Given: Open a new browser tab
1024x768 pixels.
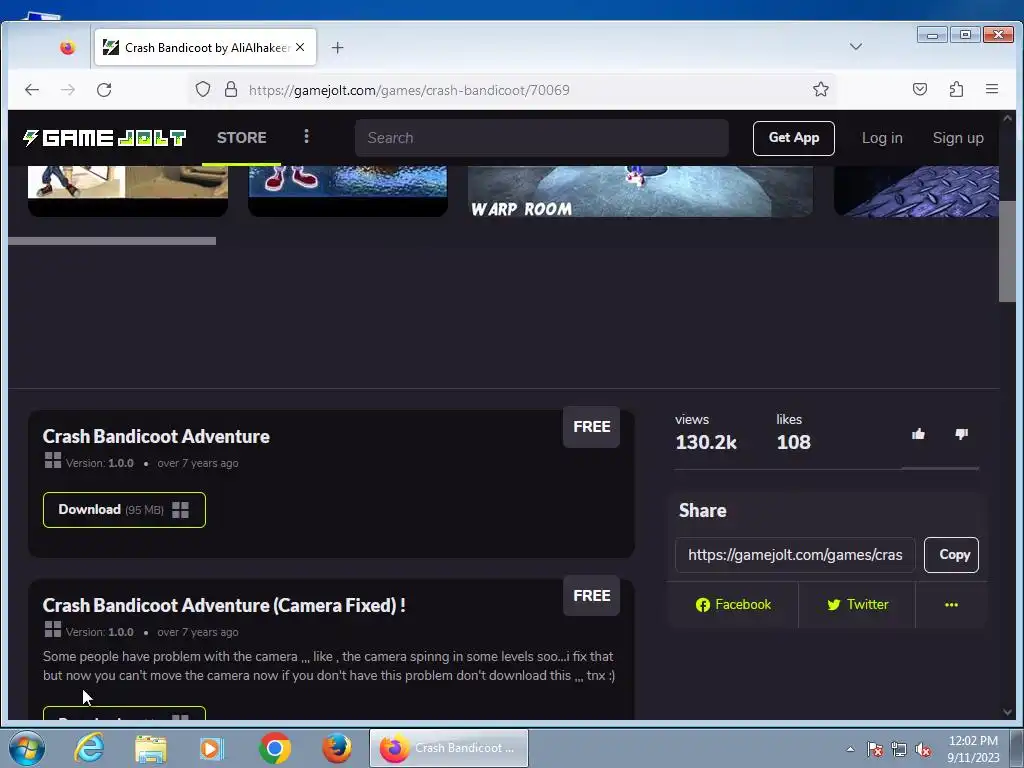Looking at the screenshot, I should 337,48.
